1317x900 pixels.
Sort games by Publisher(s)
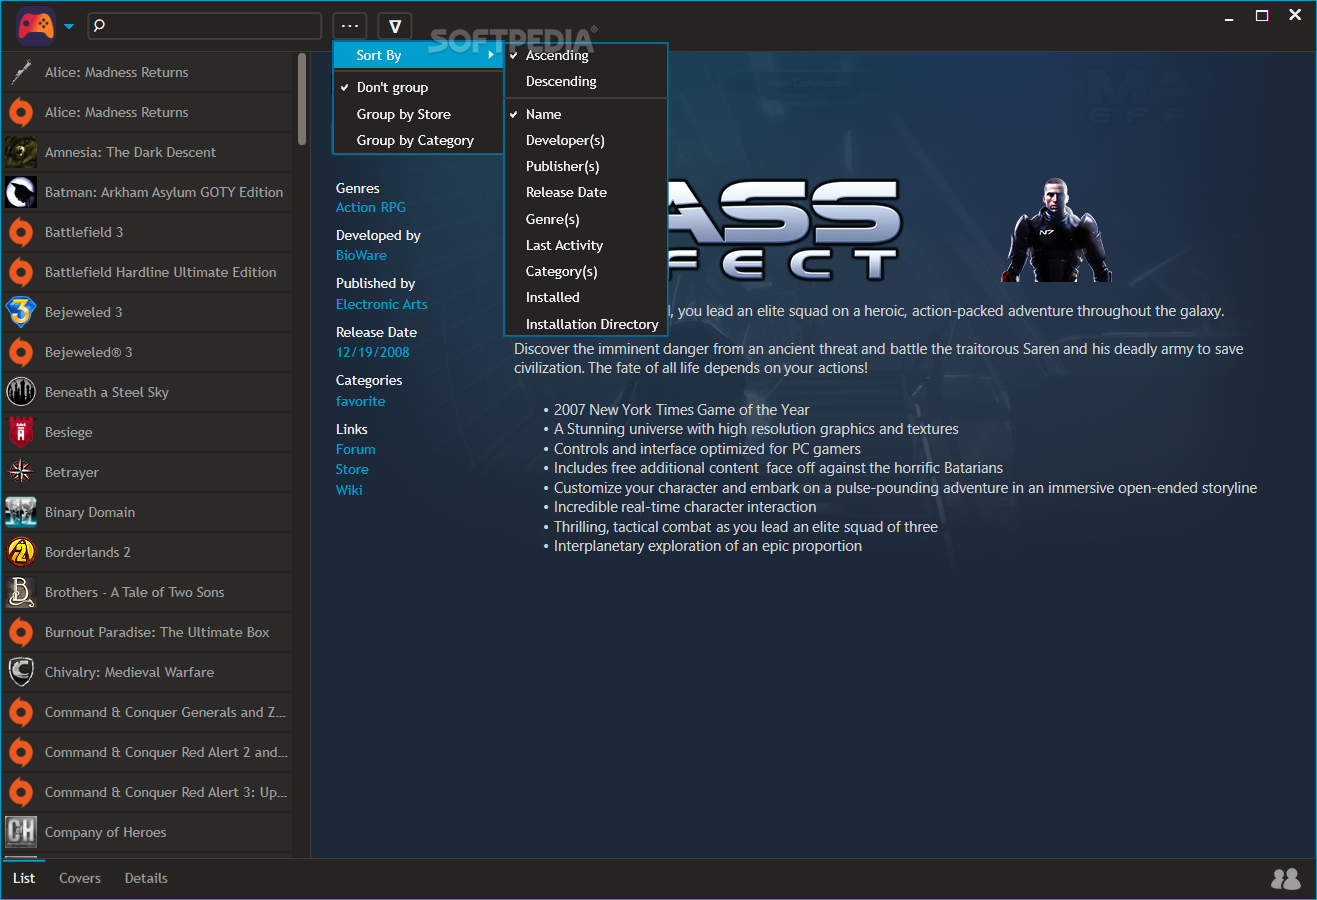click(x=586, y=166)
